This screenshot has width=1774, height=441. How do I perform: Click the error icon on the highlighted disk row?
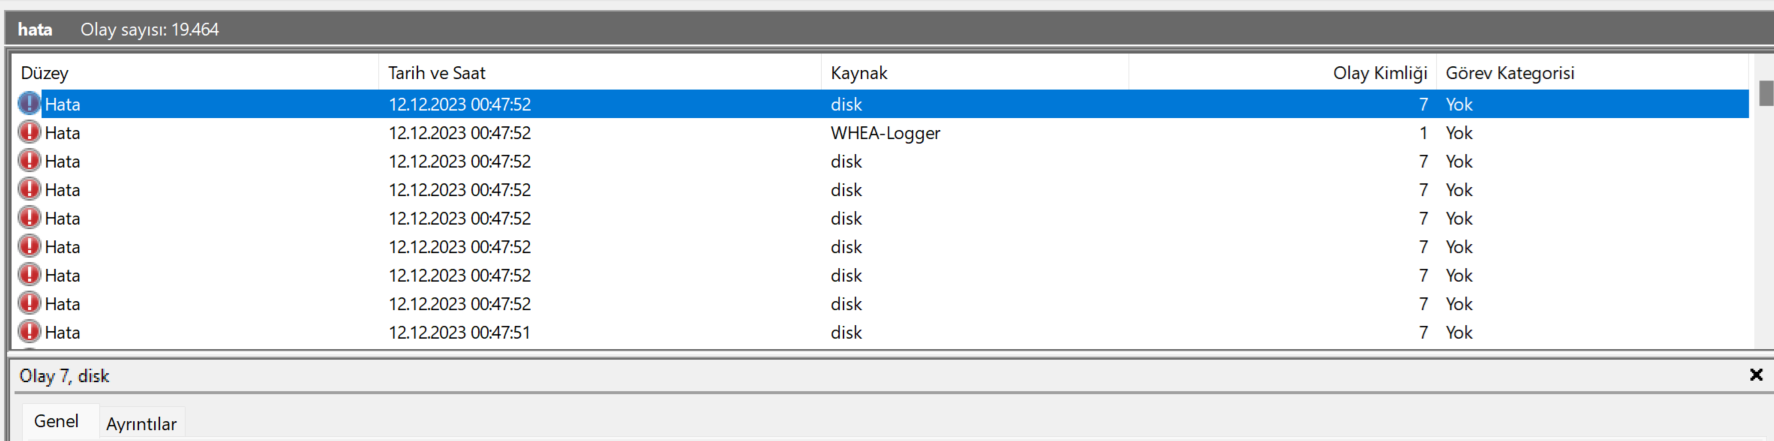30,104
